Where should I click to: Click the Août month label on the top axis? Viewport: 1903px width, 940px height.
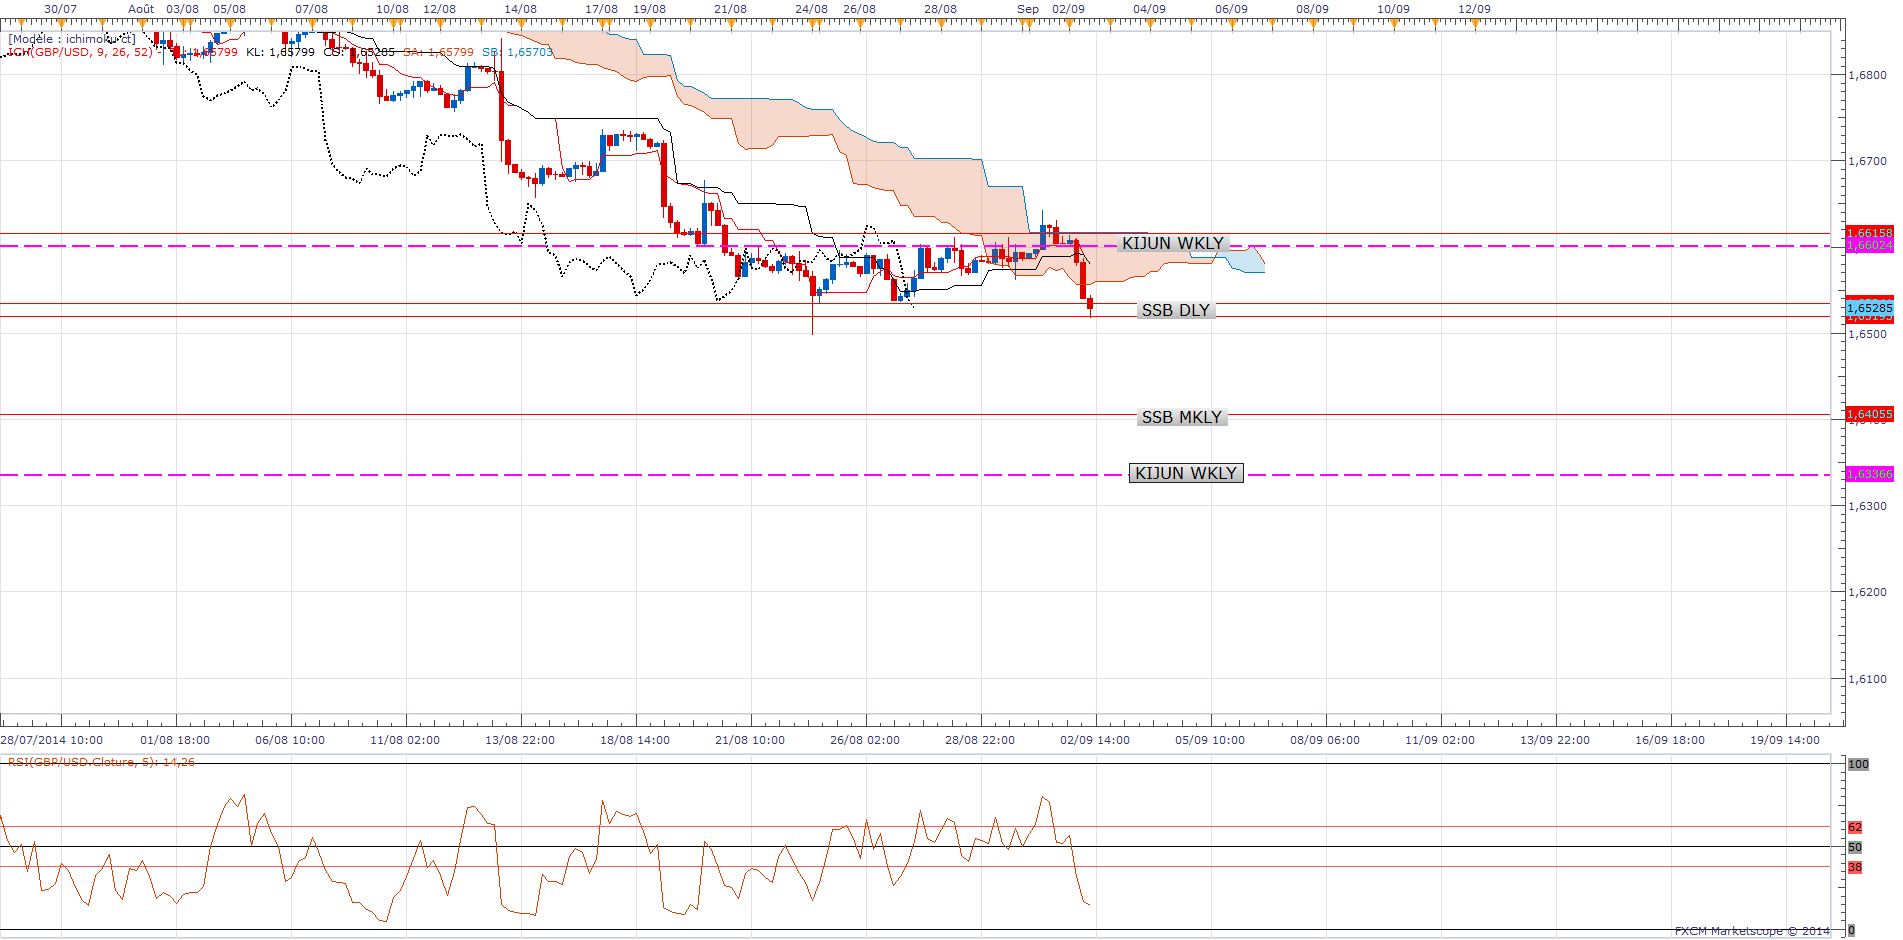click(141, 9)
